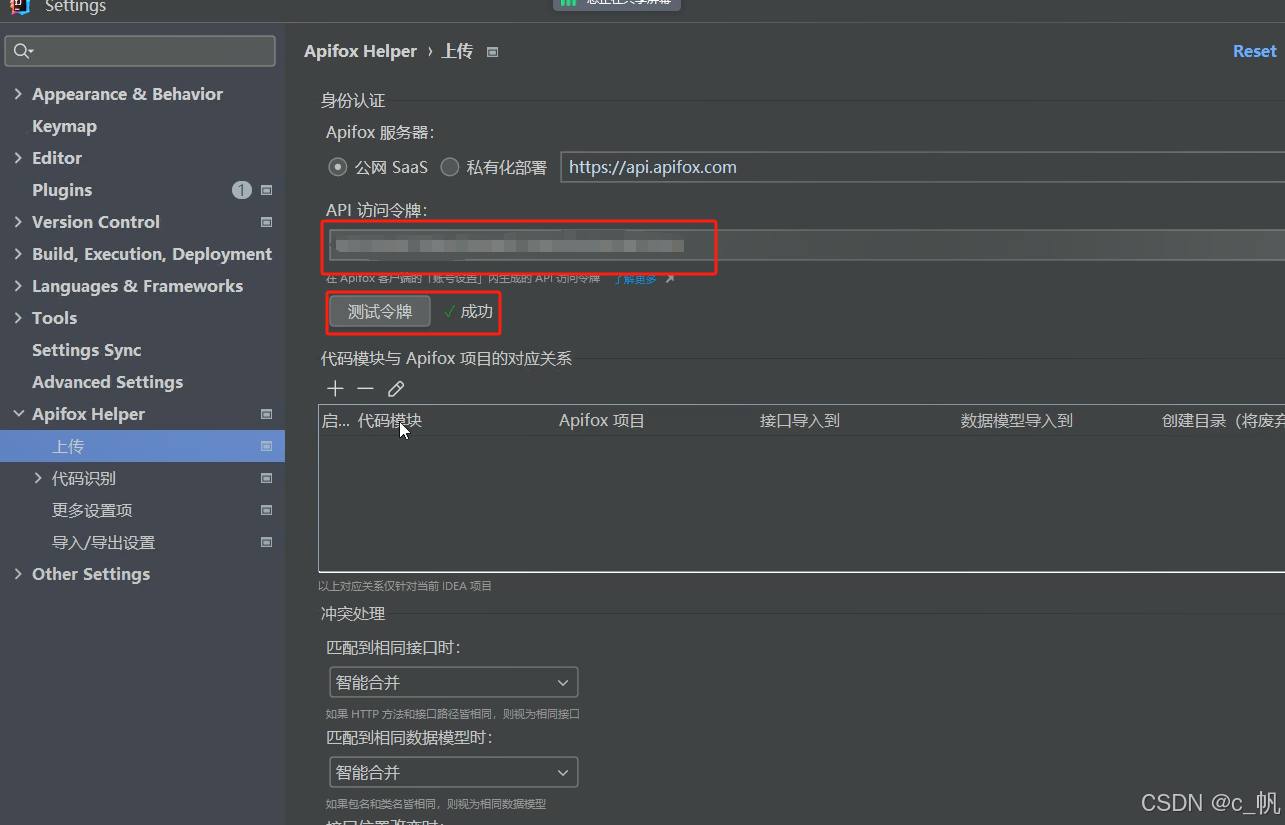Click Apifox Helper in the breadcrumb
The width and height of the screenshot is (1285, 825).
(x=360, y=51)
